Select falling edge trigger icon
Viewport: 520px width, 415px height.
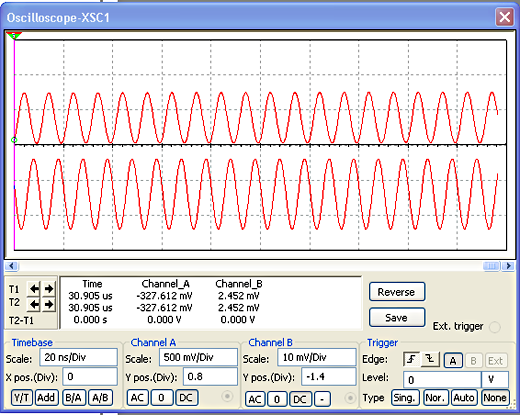click(x=430, y=360)
